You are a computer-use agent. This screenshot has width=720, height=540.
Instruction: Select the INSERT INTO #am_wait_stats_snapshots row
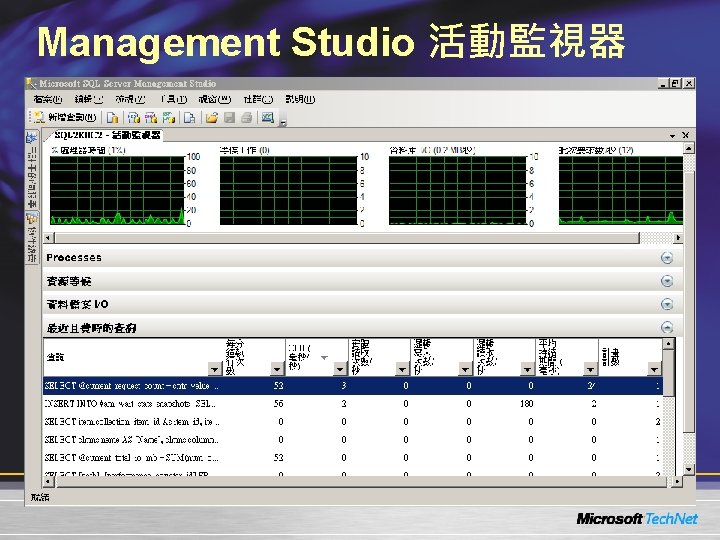coord(353,404)
